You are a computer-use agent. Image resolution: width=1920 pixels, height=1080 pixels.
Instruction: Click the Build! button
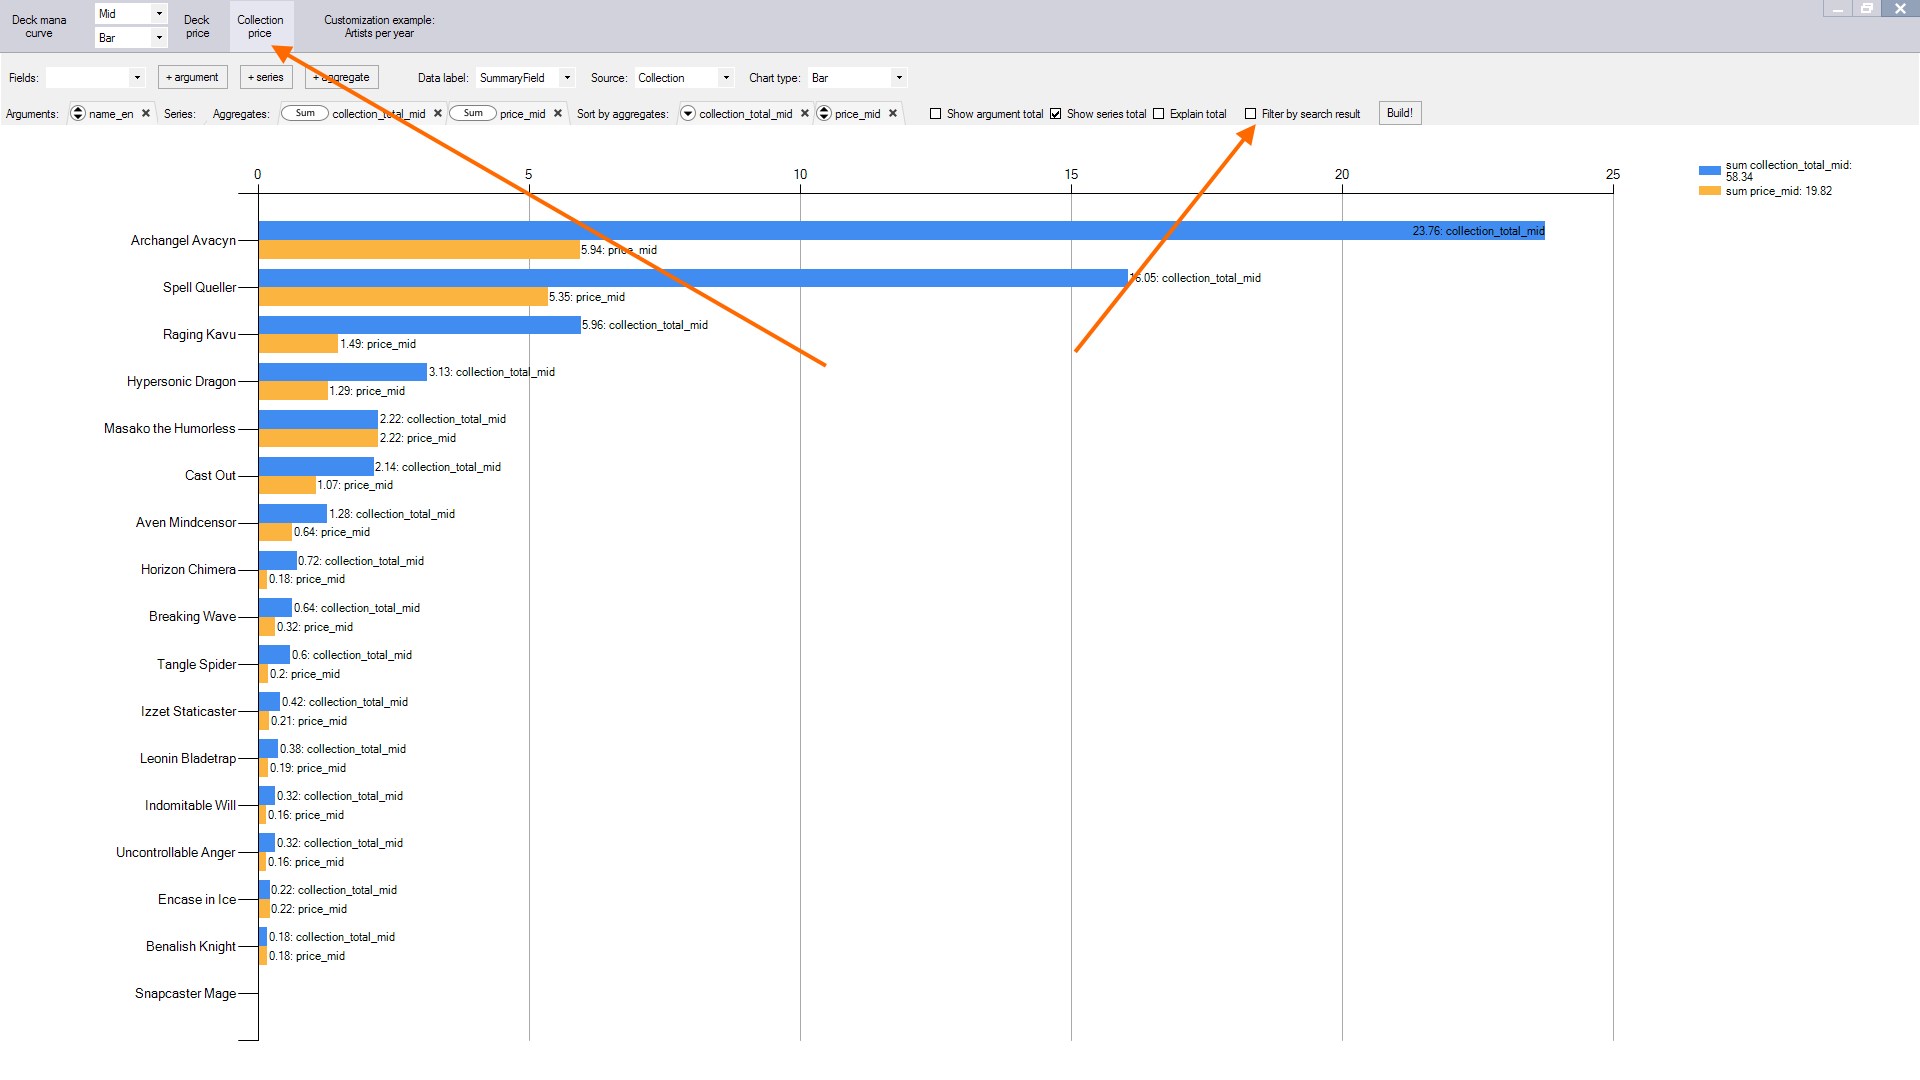[1399, 113]
